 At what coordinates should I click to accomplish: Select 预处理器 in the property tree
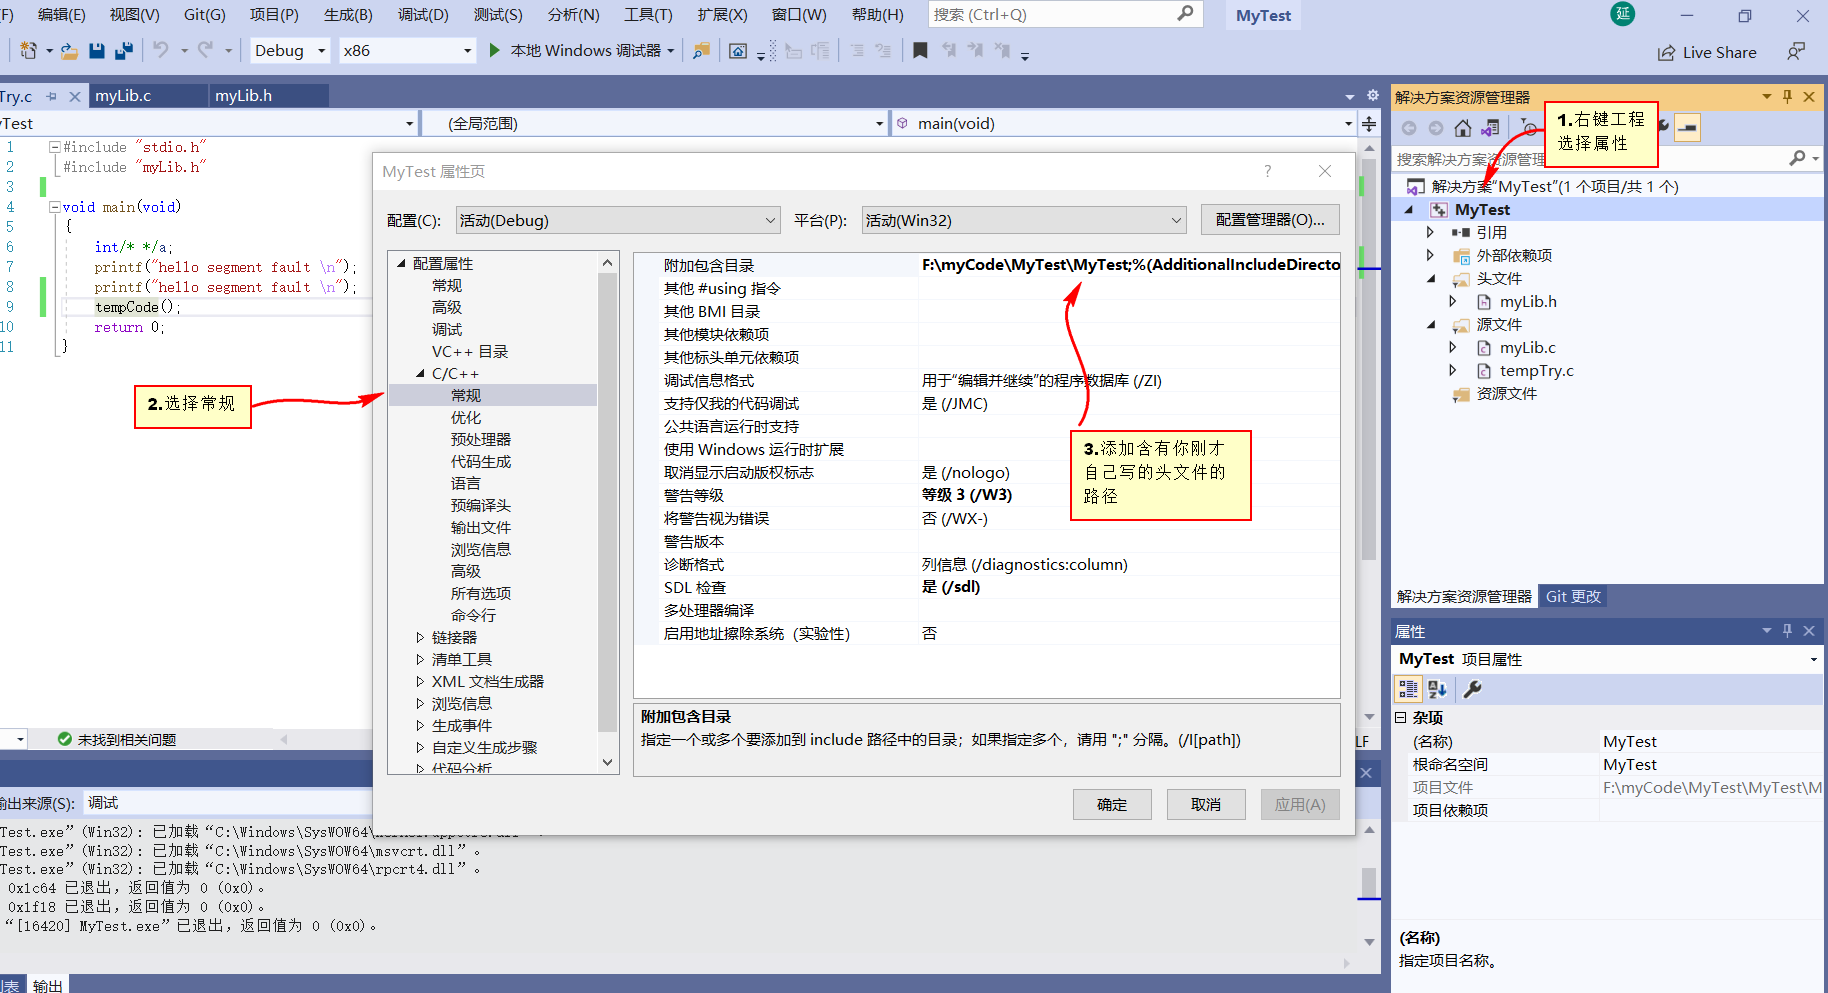tap(481, 439)
